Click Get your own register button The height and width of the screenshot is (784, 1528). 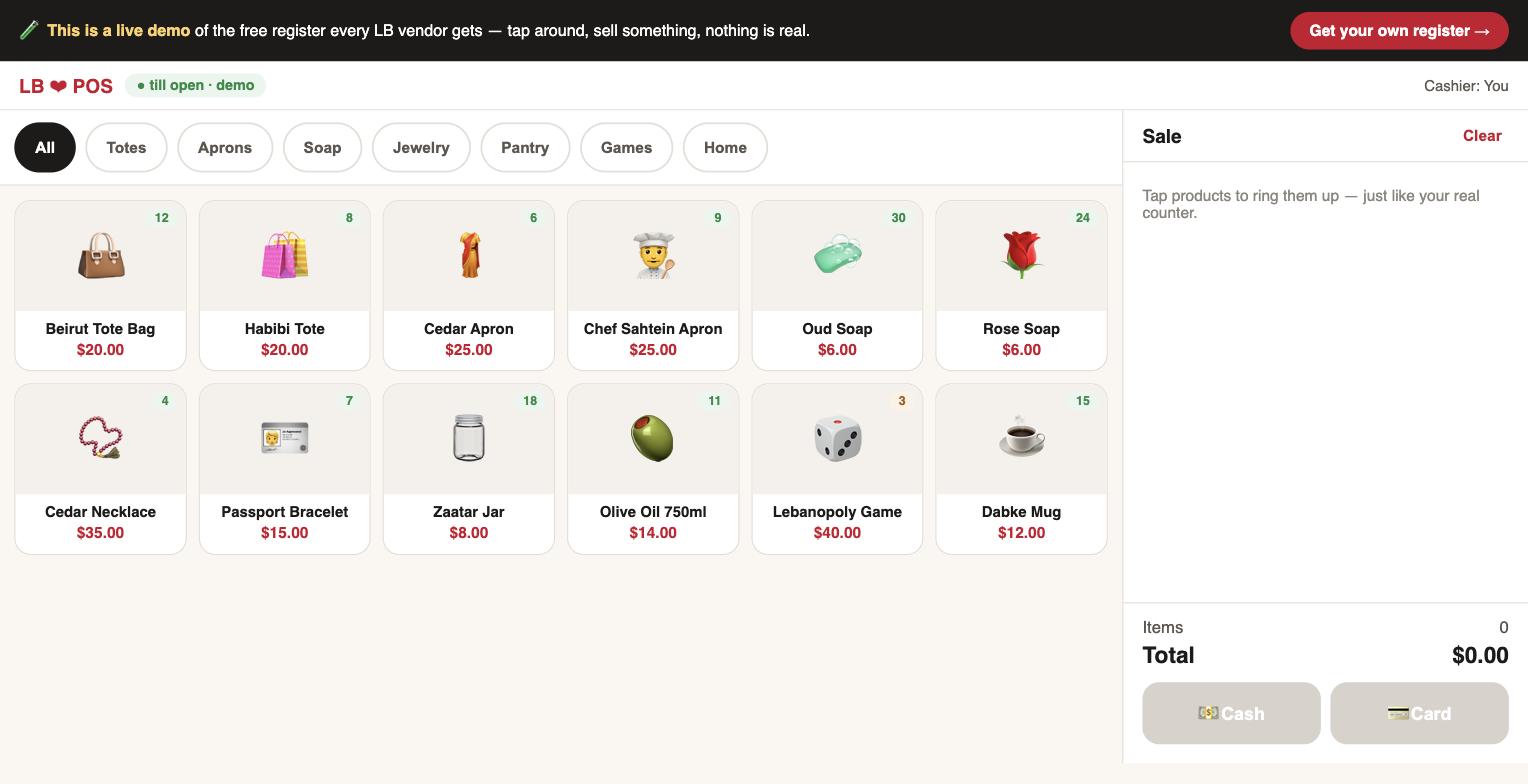pyautogui.click(x=1399, y=31)
